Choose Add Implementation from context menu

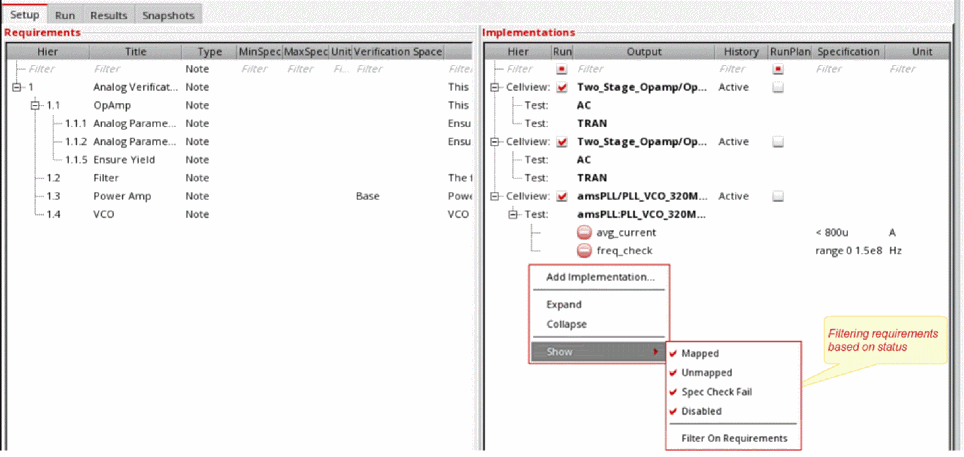pyautogui.click(x=600, y=277)
